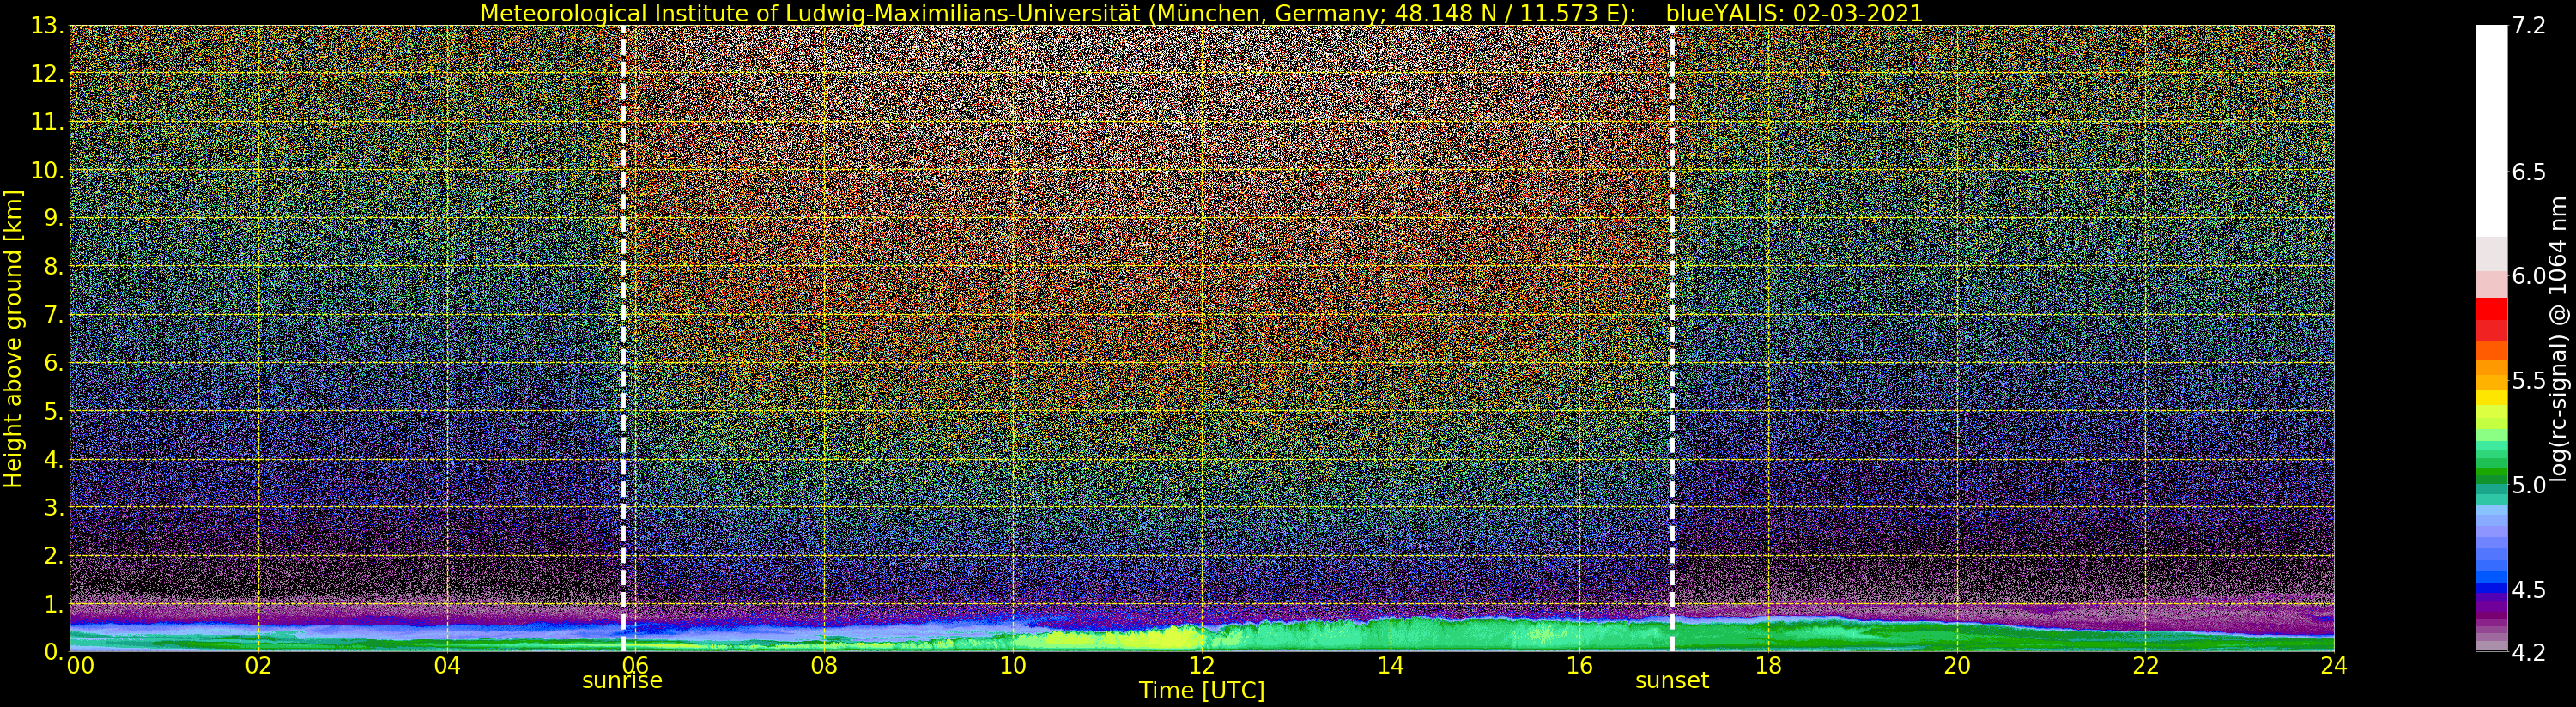The image size is (2576, 707).
Task: Click the time axis tick '20'
Action: (1957, 666)
